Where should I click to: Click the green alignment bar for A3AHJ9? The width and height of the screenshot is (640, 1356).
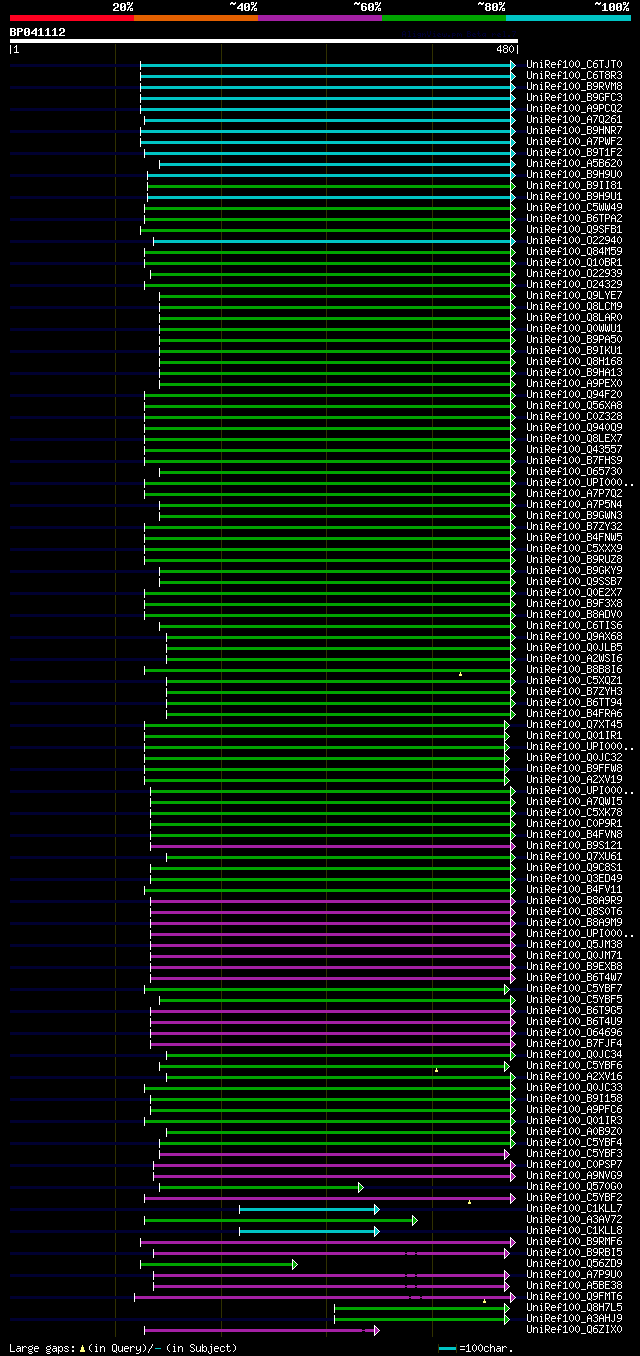coord(422,1319)
